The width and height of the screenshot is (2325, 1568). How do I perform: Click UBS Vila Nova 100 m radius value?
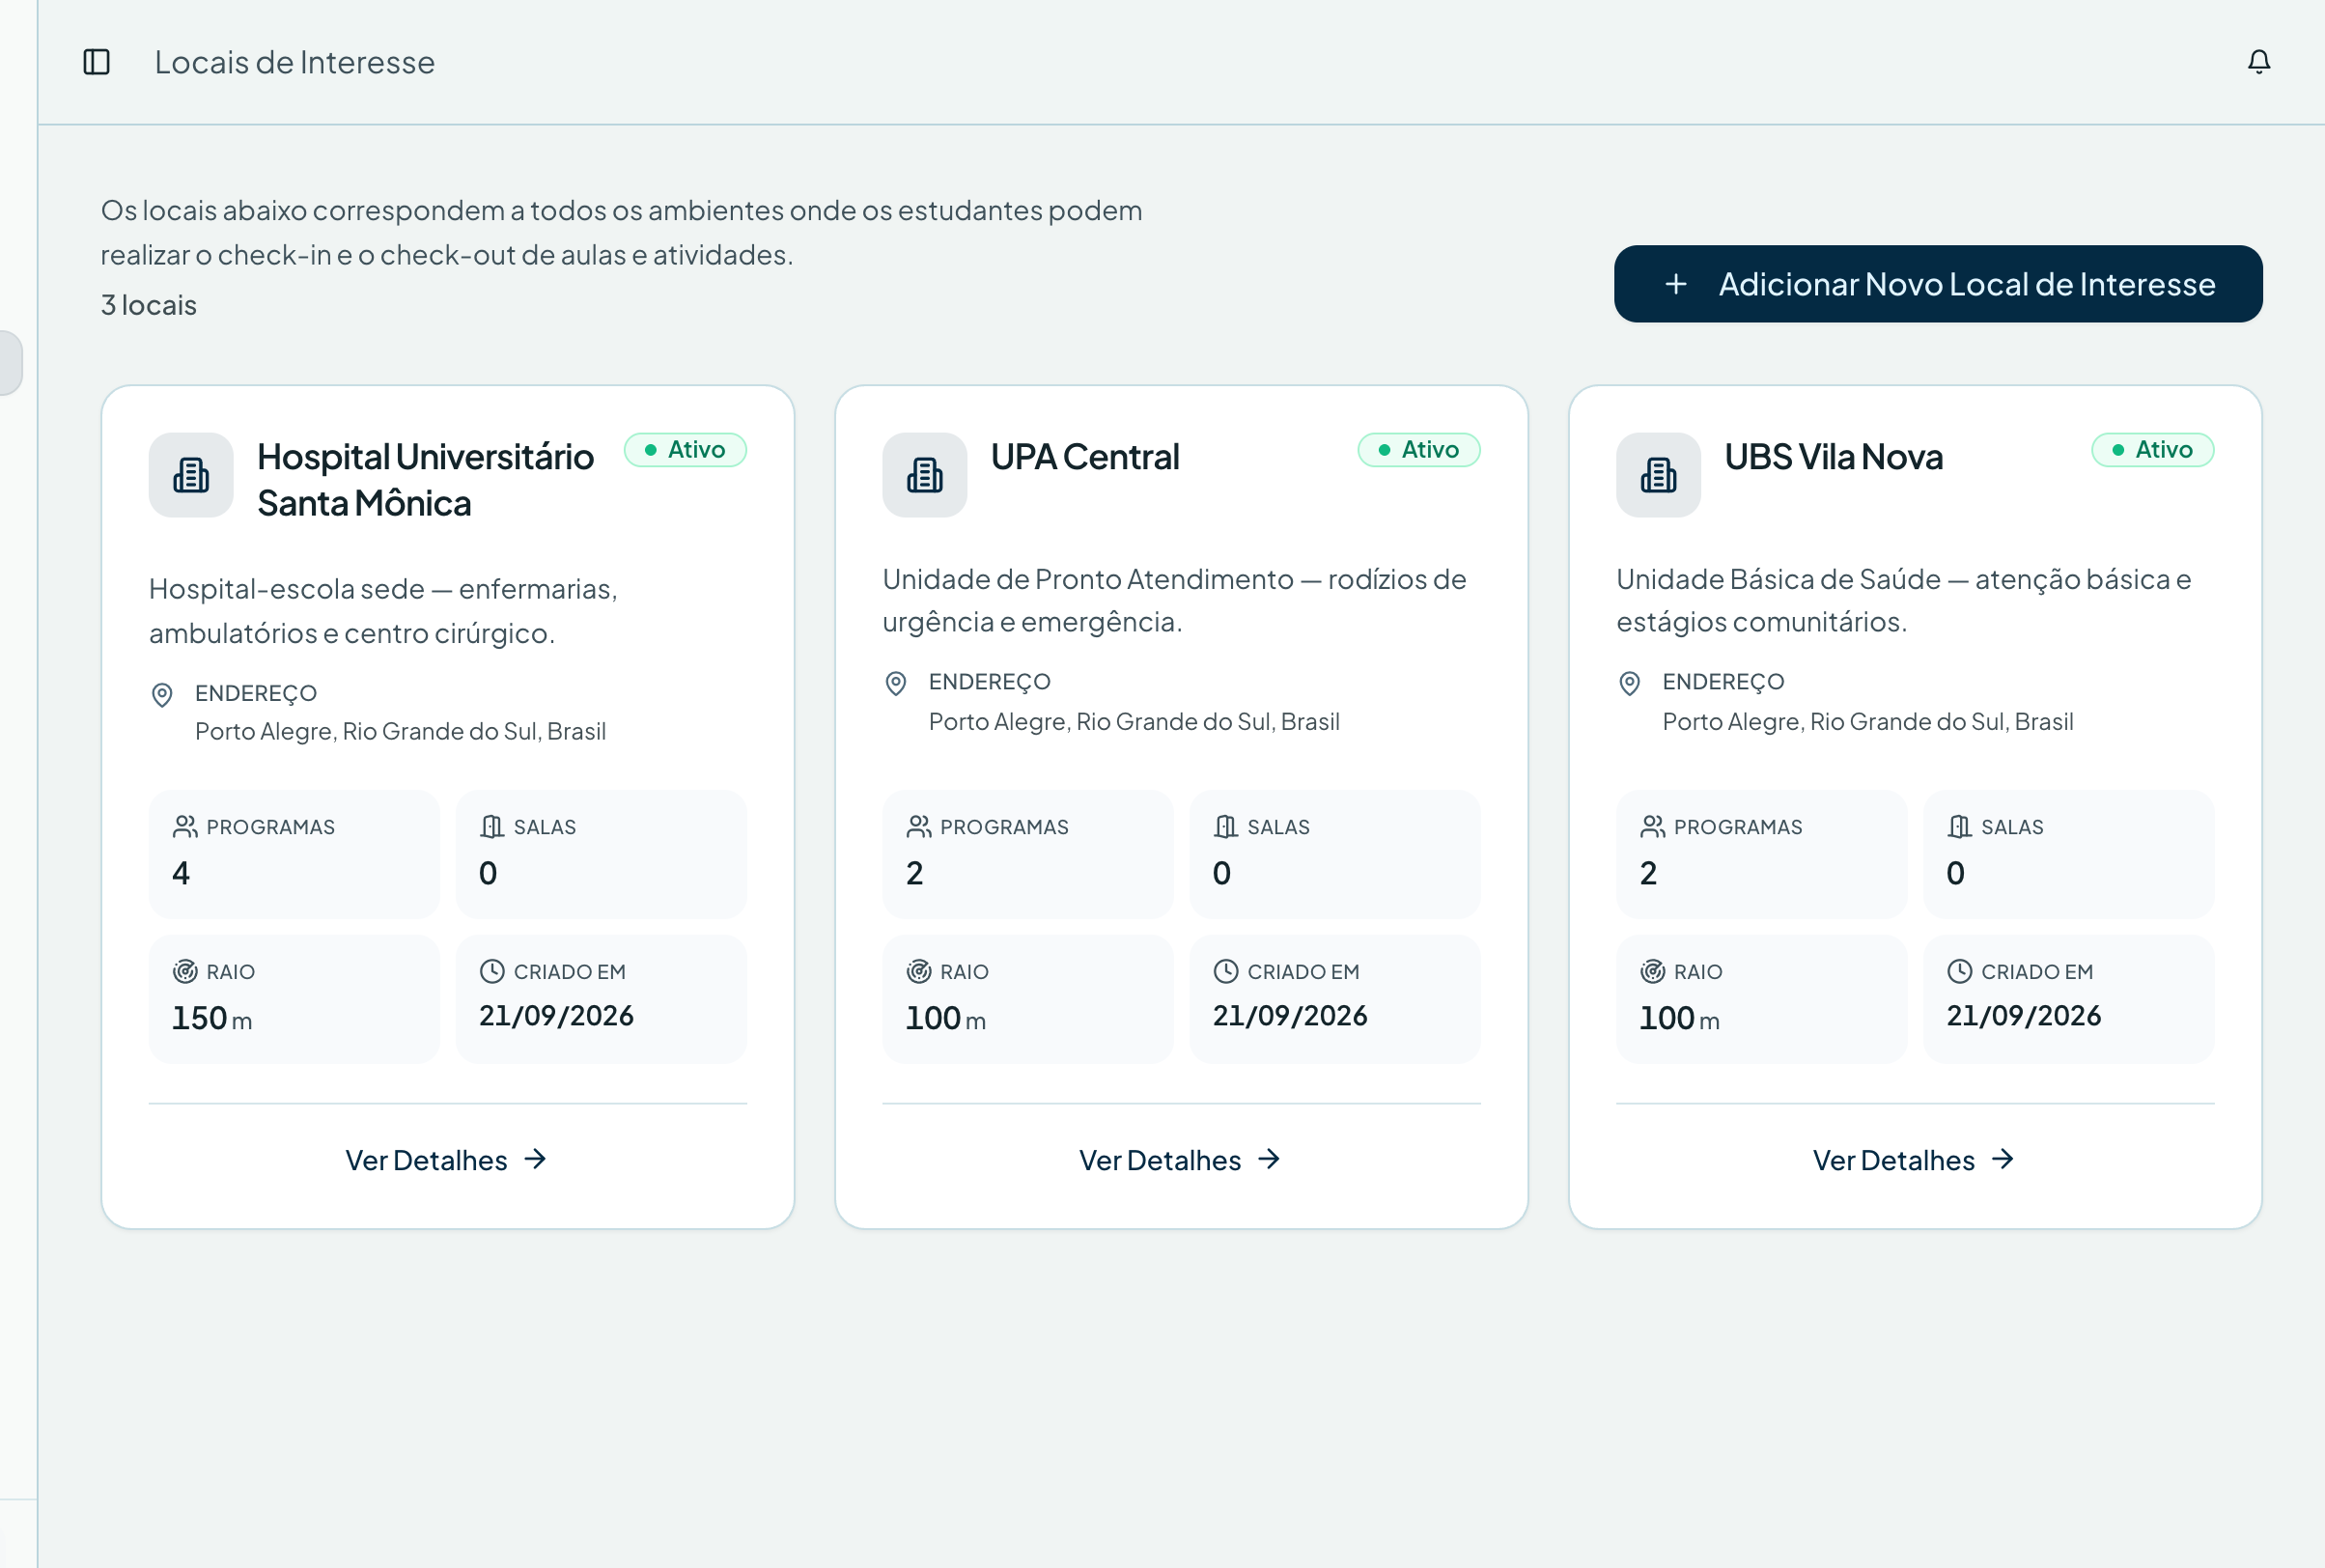pyautogui.click(x=1680, y=1018)
